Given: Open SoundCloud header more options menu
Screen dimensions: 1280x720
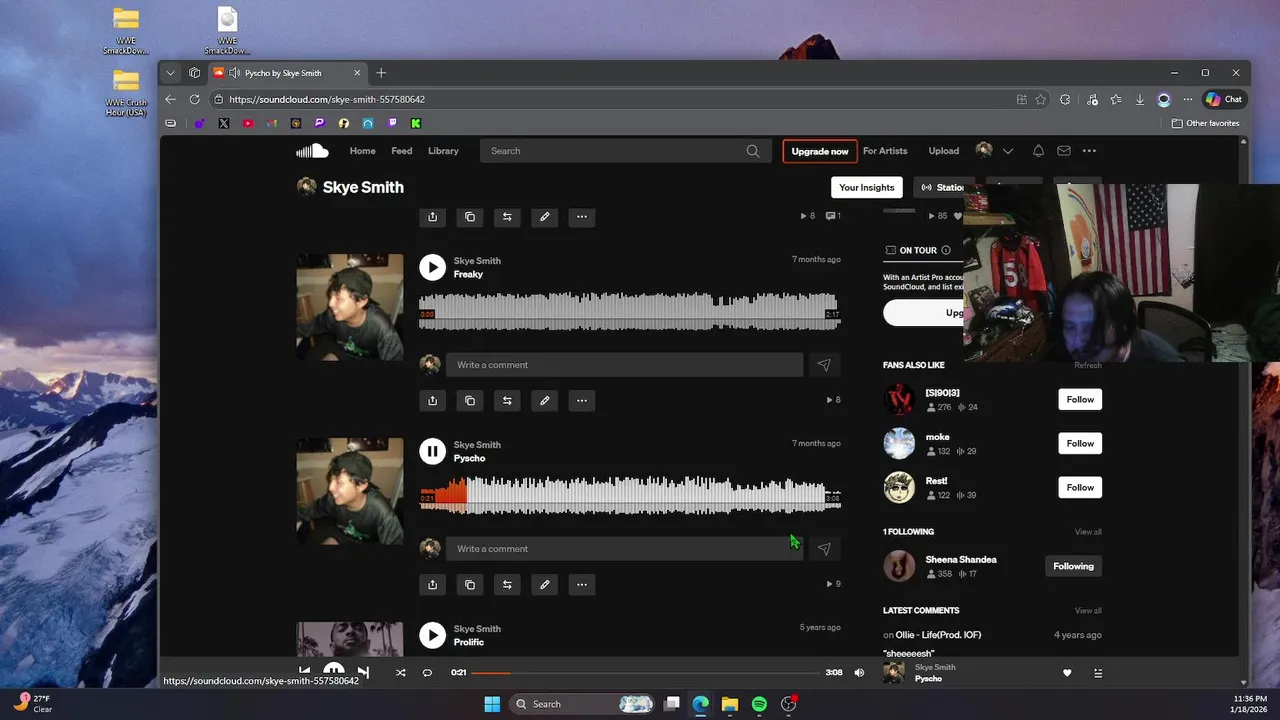Looking at the screenshot, I should (1089, 151).
